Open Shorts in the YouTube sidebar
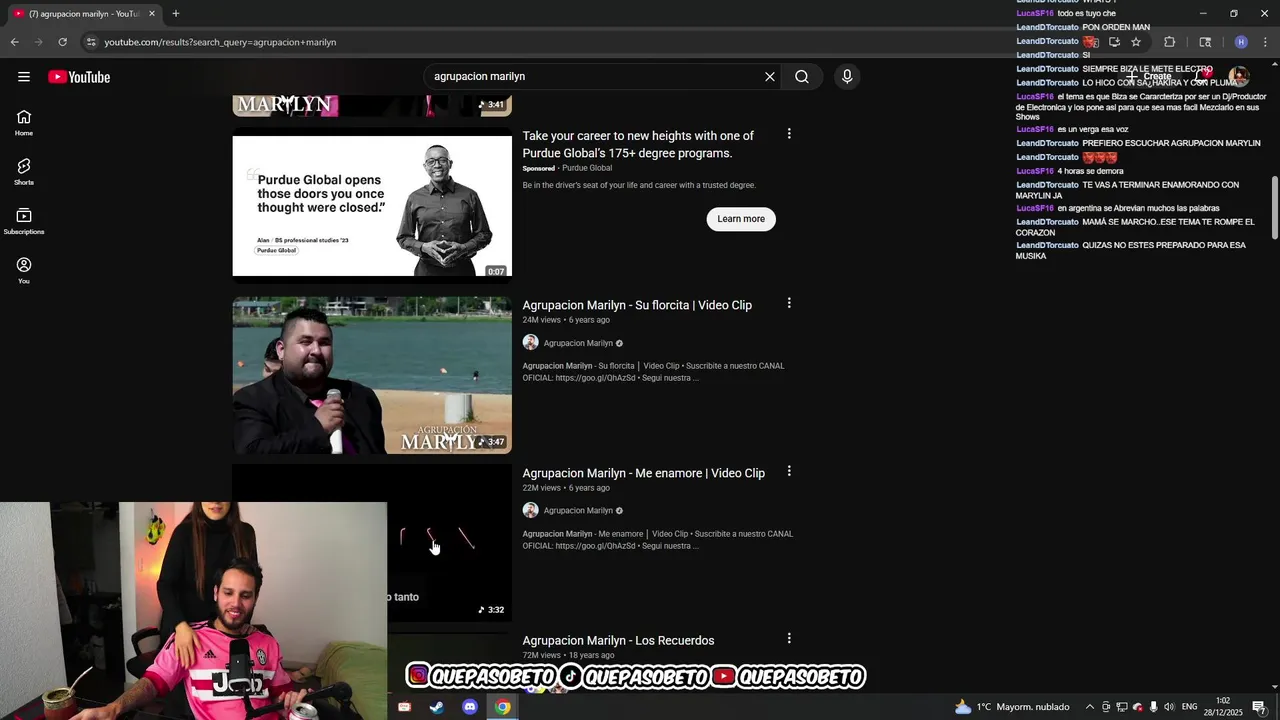This screenshot has height=720, width=1280. click(24, 171)
